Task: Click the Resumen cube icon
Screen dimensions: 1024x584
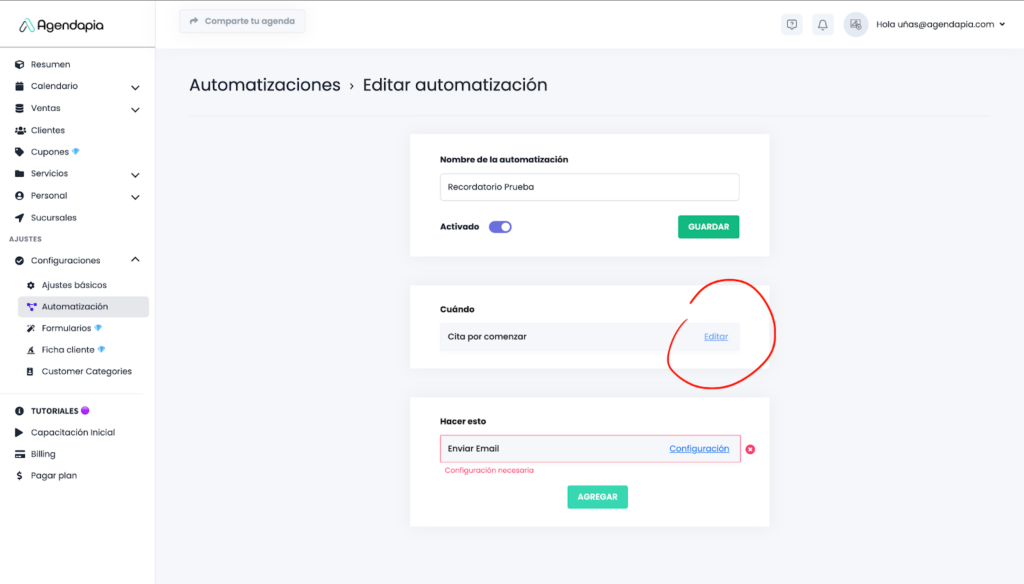Action: (x=20, y=64)
